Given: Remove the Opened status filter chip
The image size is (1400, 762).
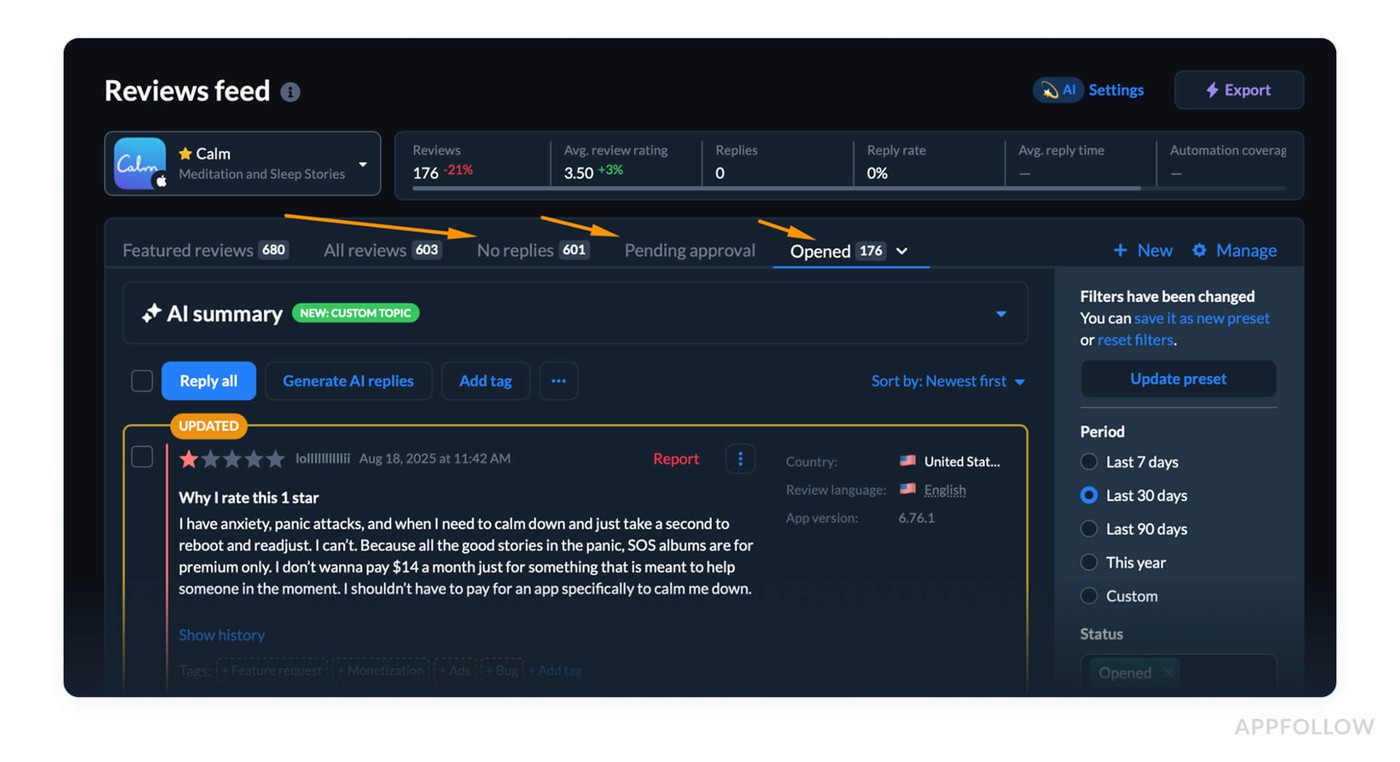Looking at the screenshot, I should pos(1168,672).
